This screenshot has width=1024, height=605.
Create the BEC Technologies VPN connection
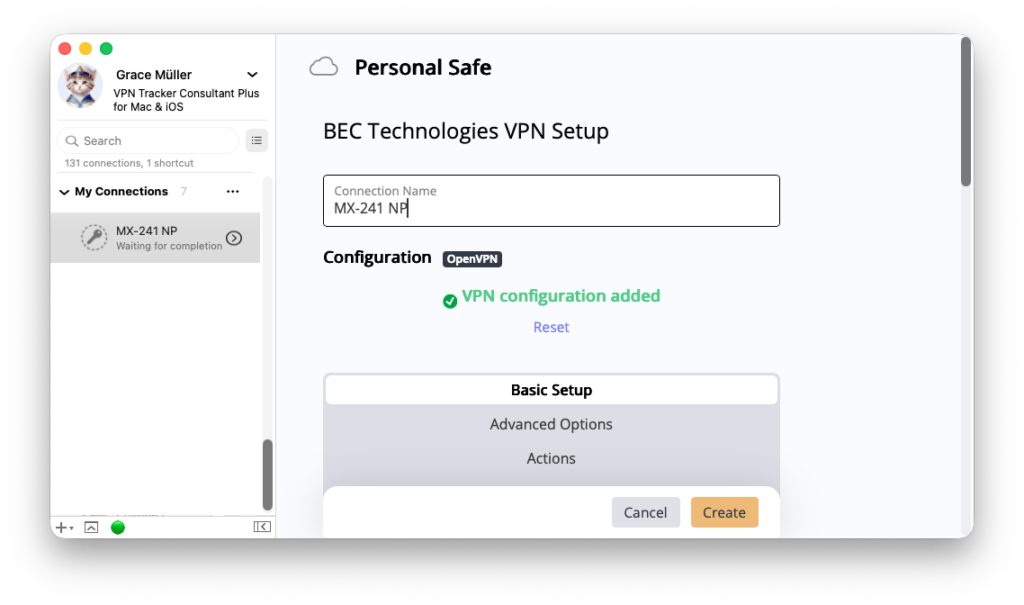coord(724,511)
